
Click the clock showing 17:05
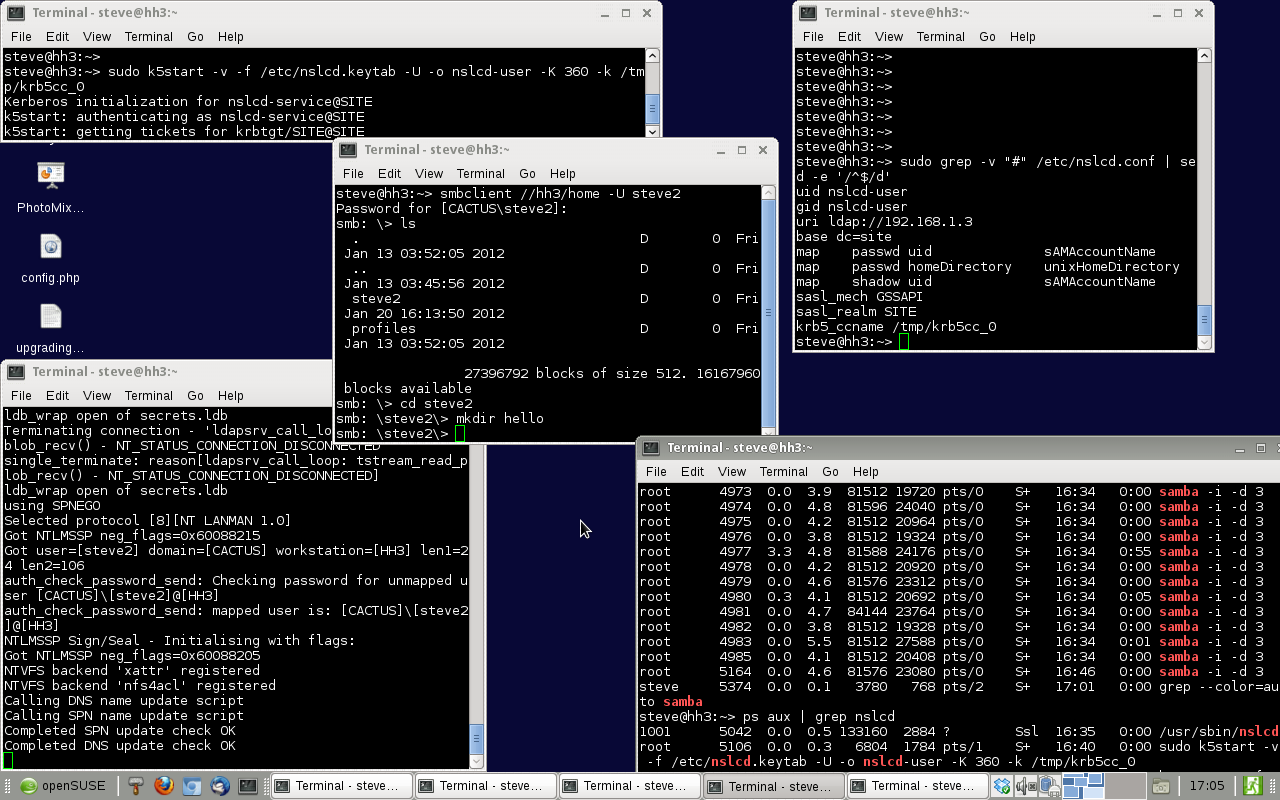(x=1207, y=785)
